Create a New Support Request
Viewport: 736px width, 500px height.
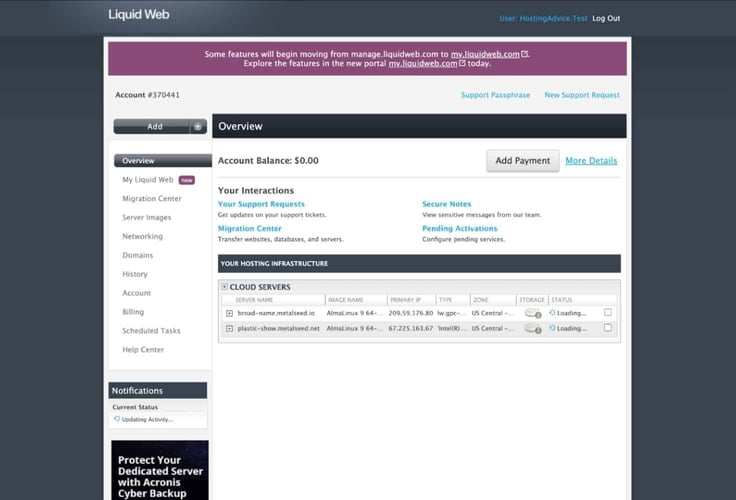(582, 95)
